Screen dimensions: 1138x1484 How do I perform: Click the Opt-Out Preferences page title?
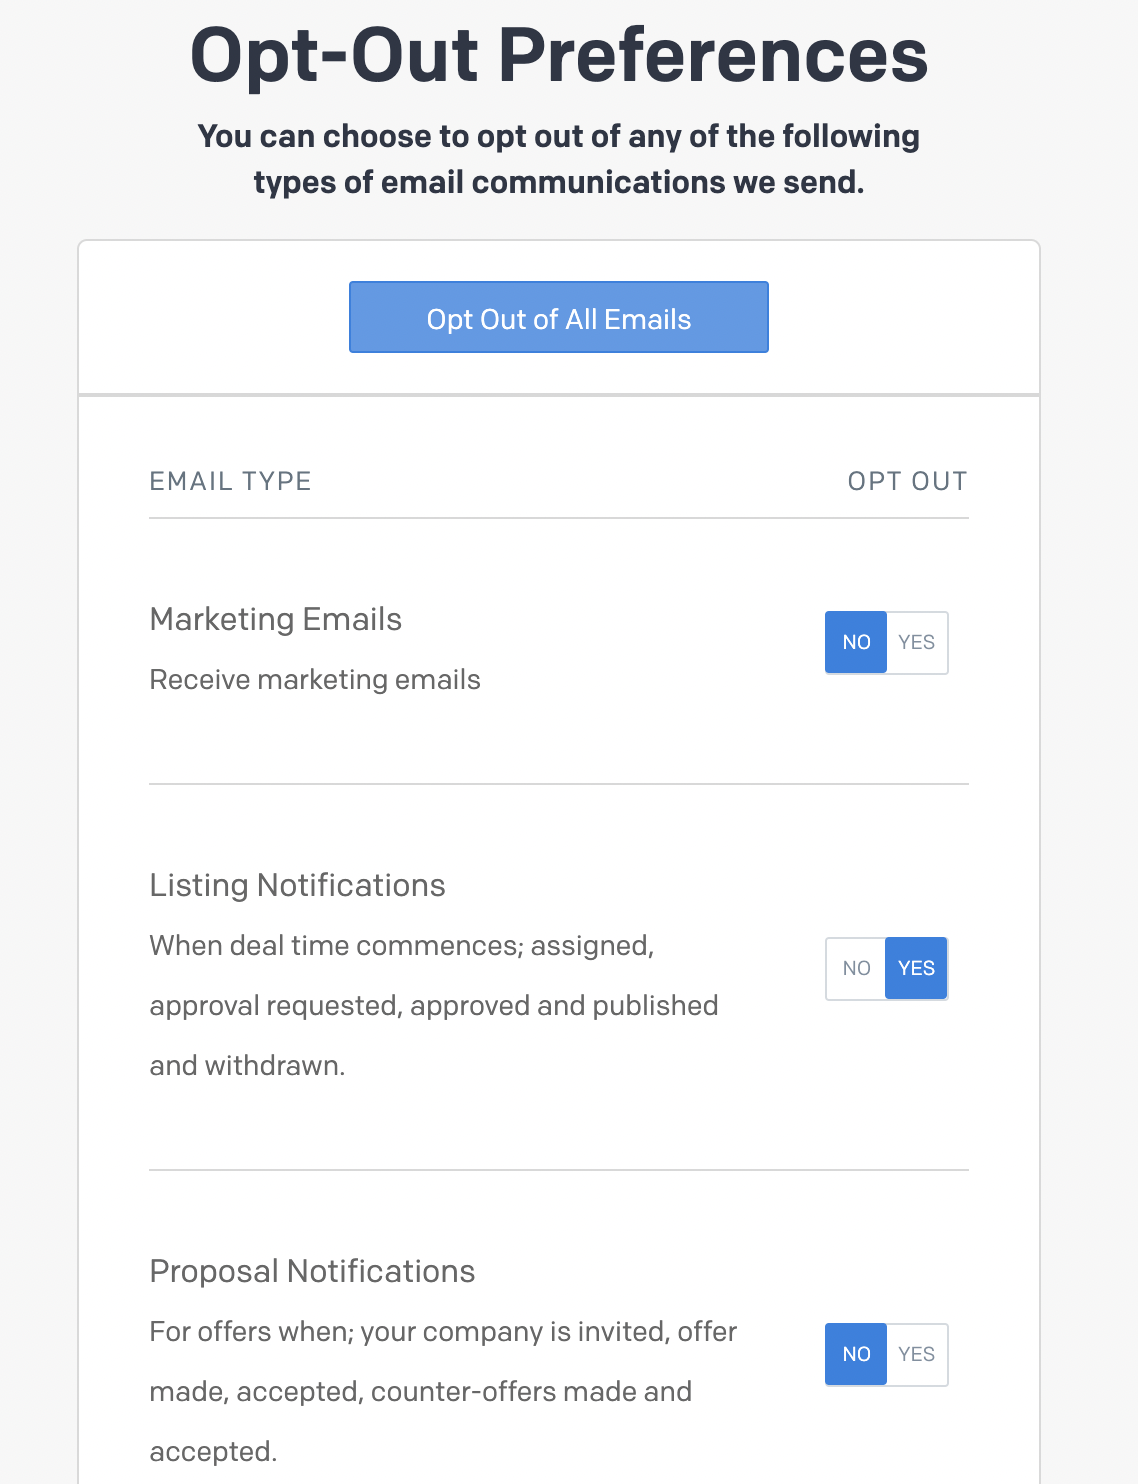[x=559, y=56]
